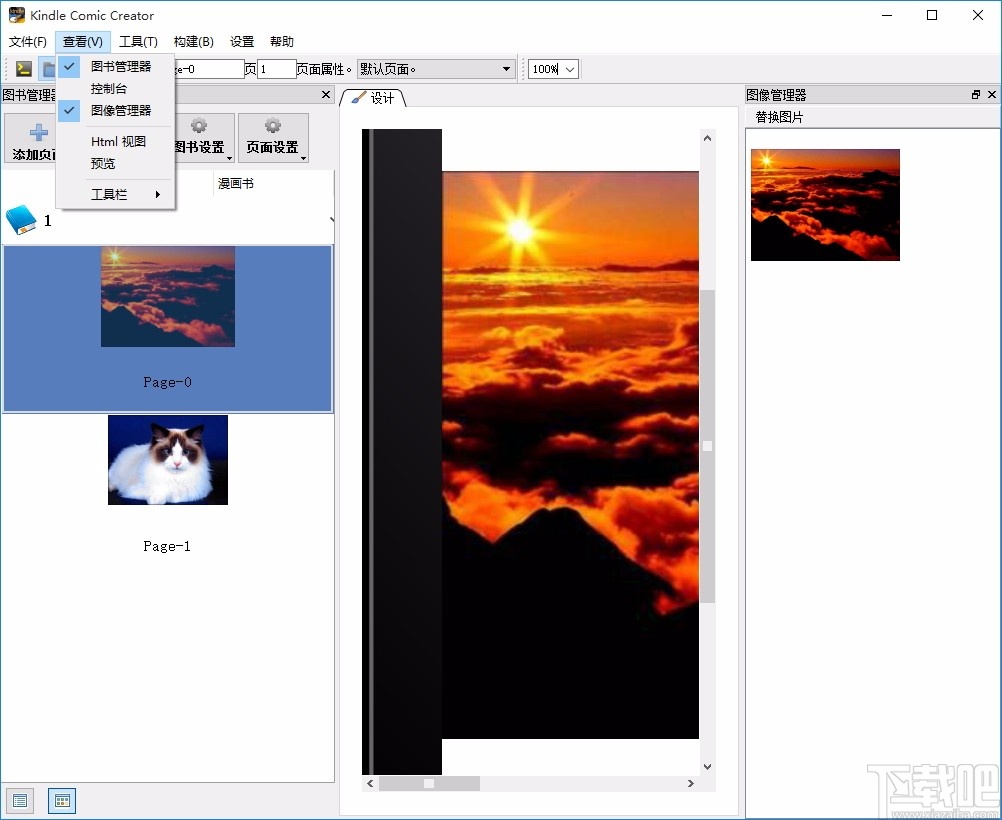Image resolution: width=1002 pixels, height=820 pixels.
Task: Open the 设置 menu
Action: [242, 42]
